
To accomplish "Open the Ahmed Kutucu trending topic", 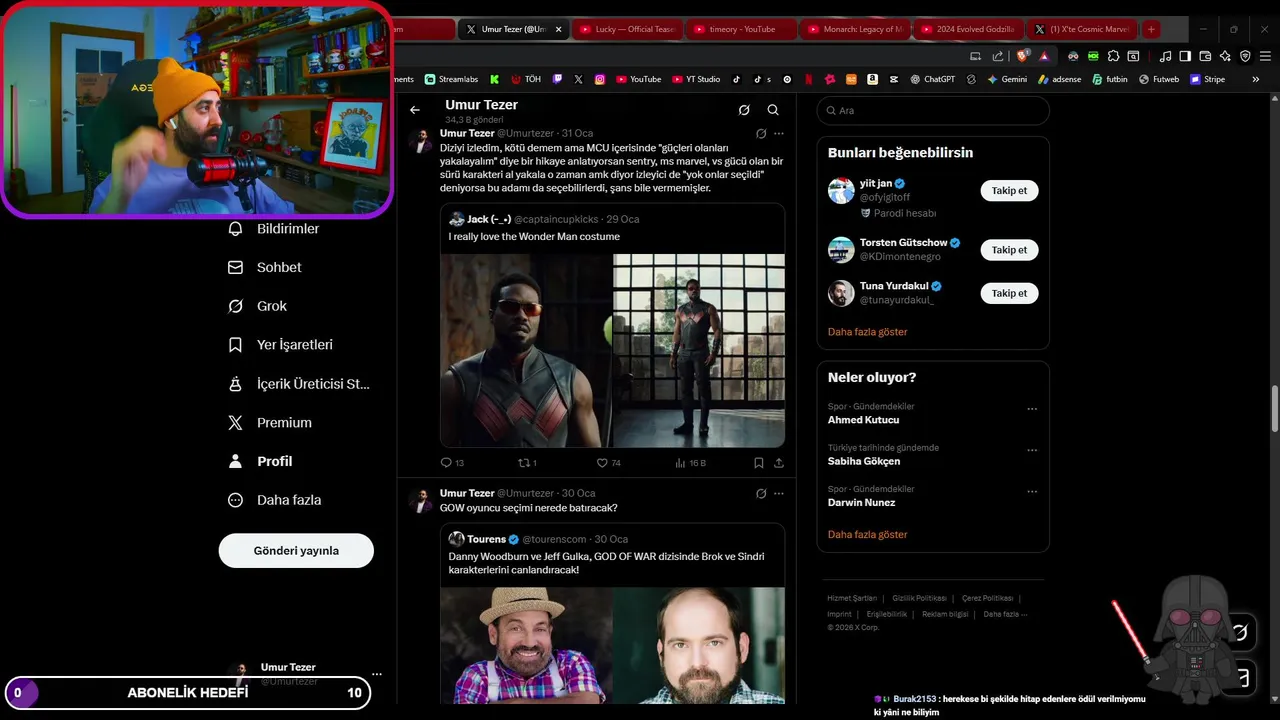I will click(x=863, y=420).
